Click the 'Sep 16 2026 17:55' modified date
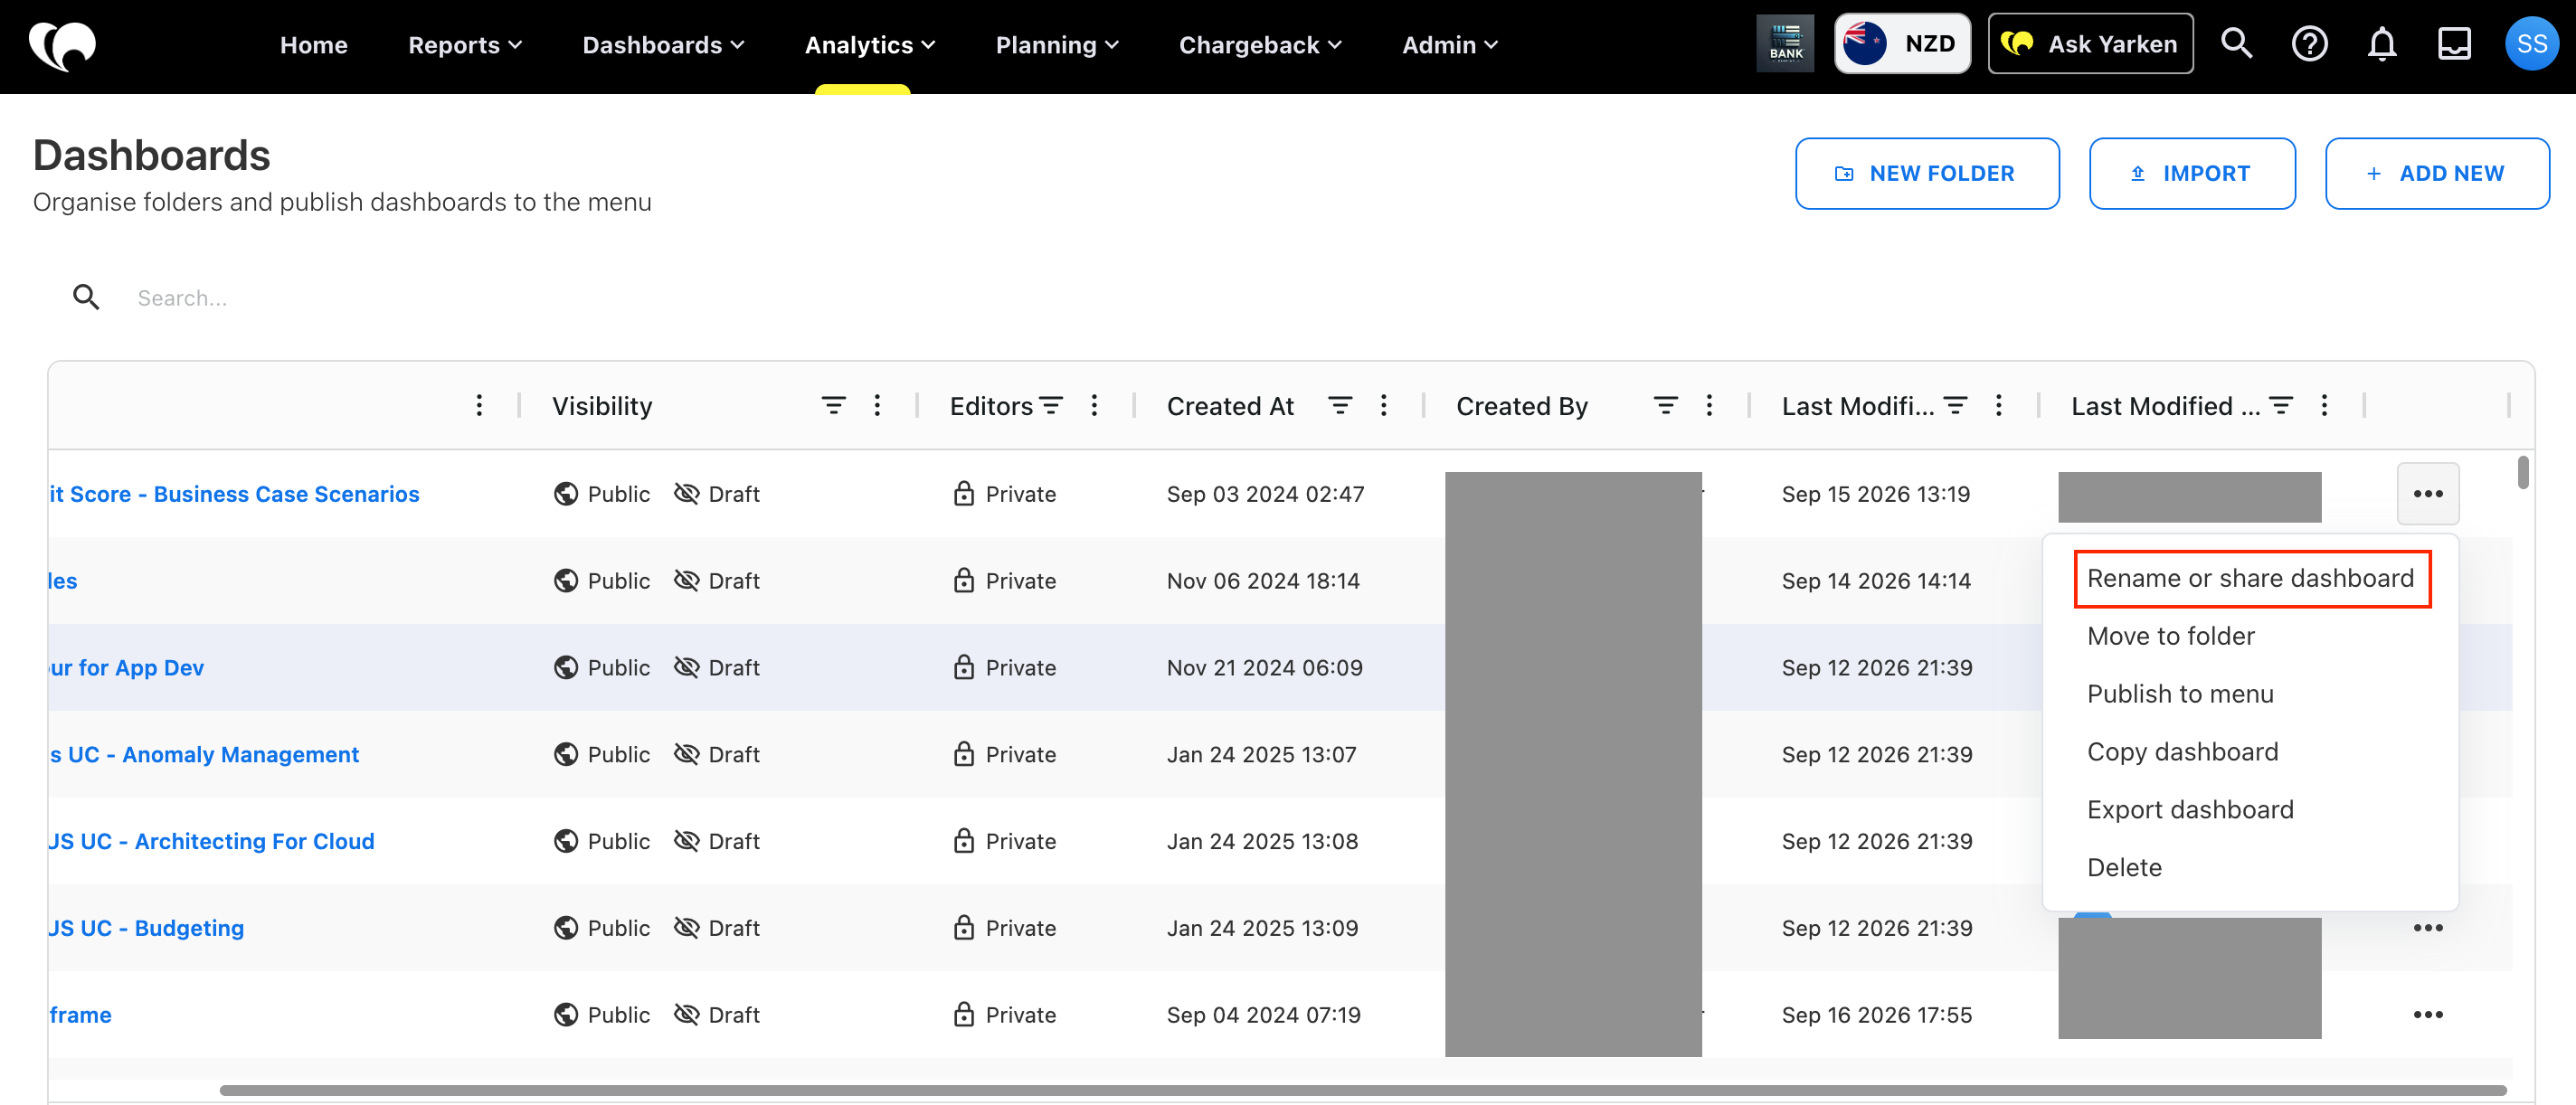 pos(1876,1015)
